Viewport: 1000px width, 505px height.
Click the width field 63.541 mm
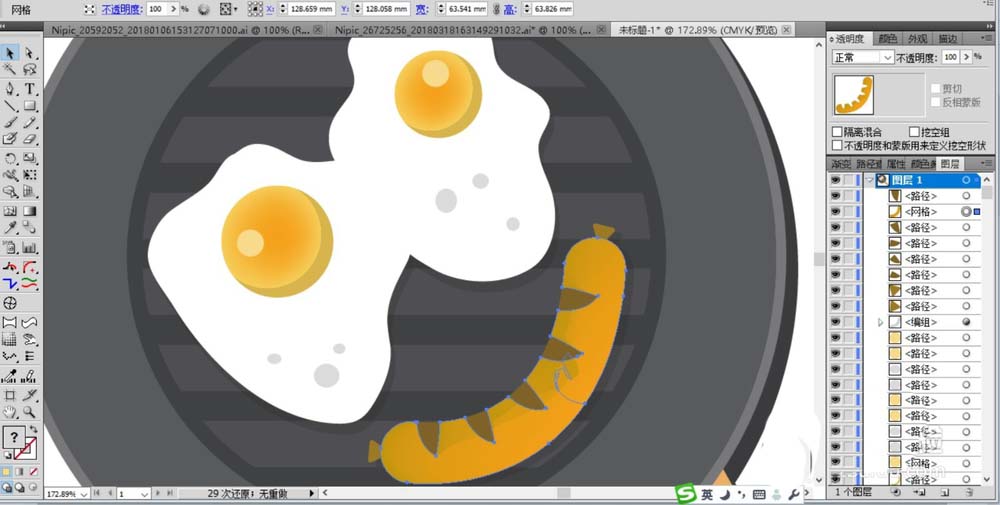tap(466, 9)
